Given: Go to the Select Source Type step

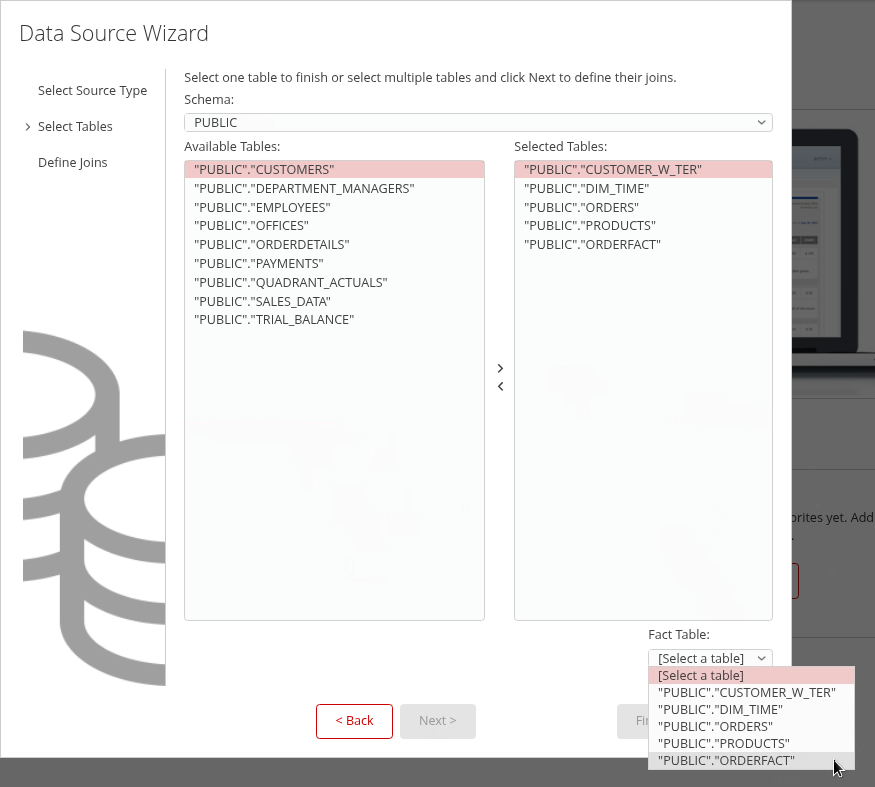Looking at the screenshot, I should coord(92,91).
